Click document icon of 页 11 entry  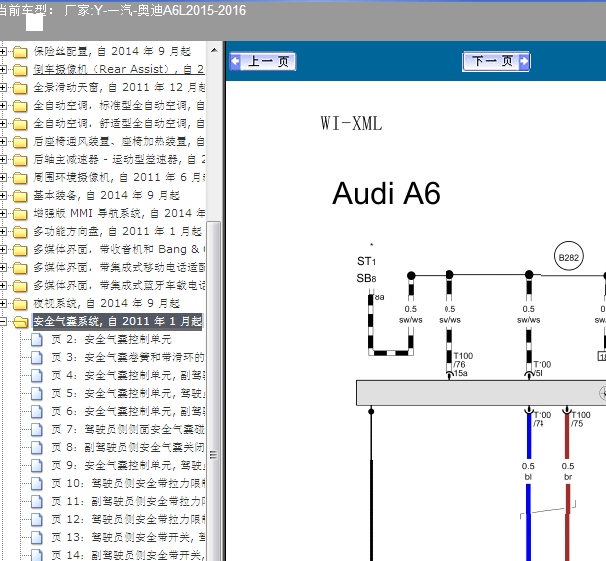[x=37, y=502]
